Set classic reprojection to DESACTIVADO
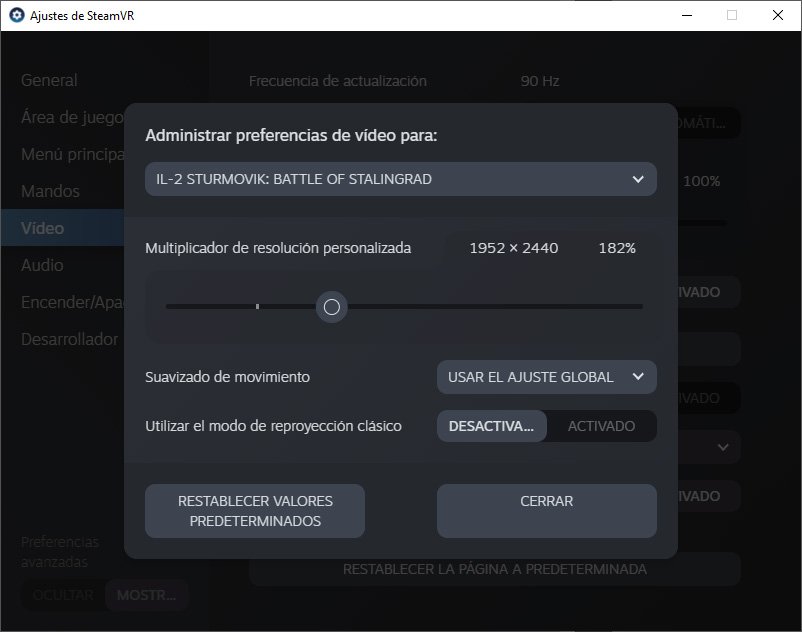This screenshot has width=802, height=632. coord(492,426)
